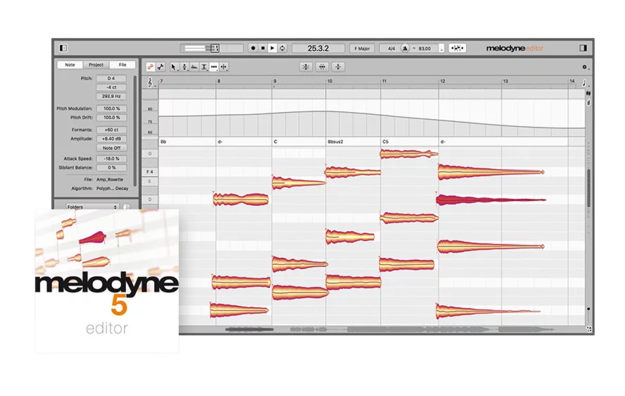The image size is (625, 396).
Task: Open the settings gear dropdown
Action: click(x=585, y=67)
